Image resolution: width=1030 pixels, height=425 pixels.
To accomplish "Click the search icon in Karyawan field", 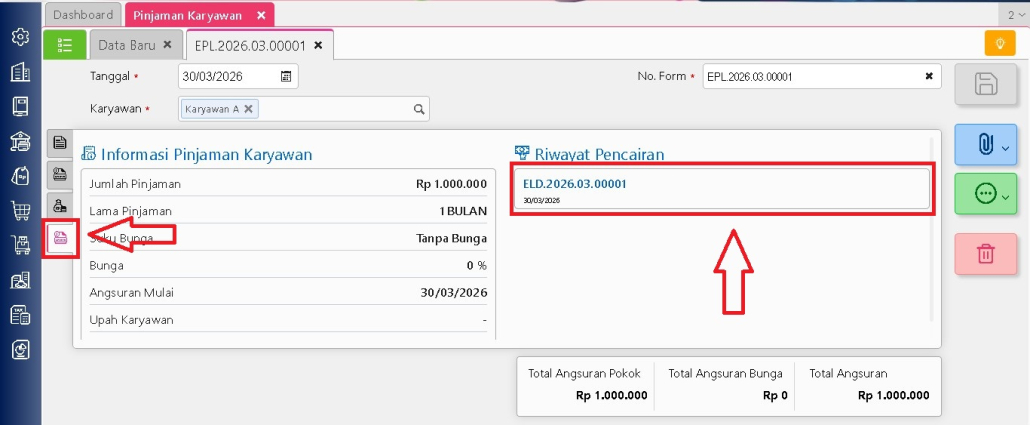I will (419, 110).
